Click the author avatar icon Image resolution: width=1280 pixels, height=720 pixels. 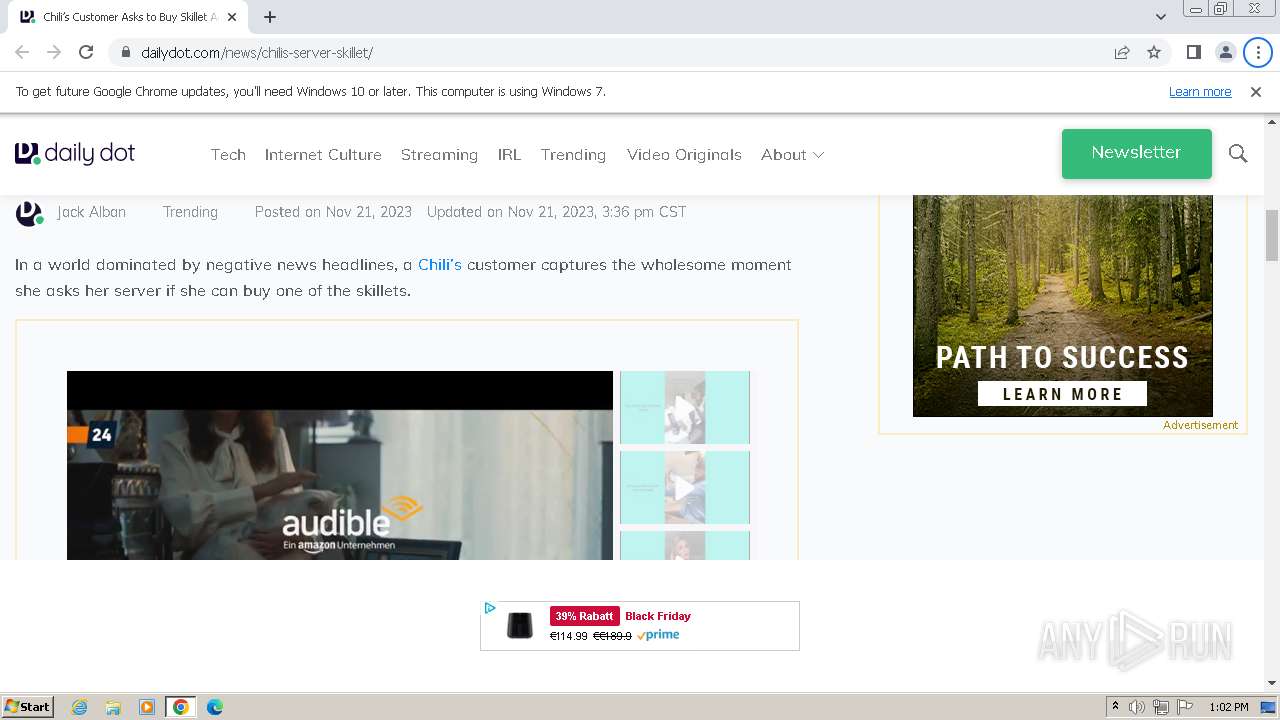pyautogui.click(x=29, y=212)
